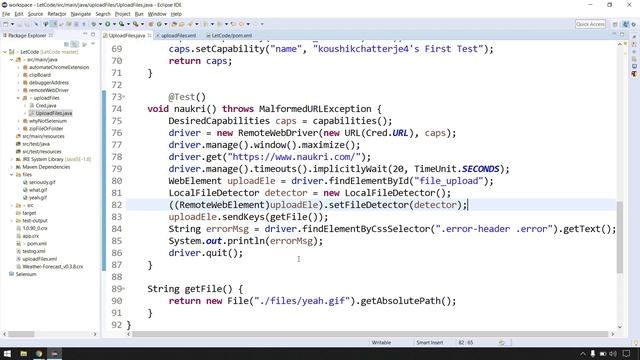Click the Eclipse taskbar icon
The height and width of the screenshot is (360, 640).
[55, 353]
